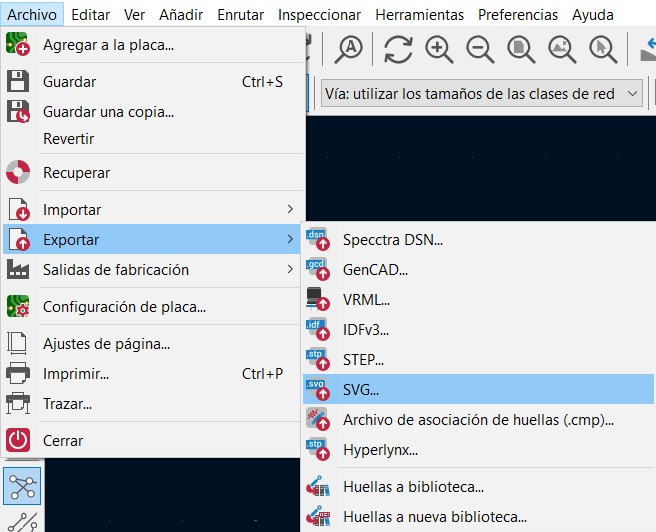The height and width of the screenshot is (532, 656).
Task: Toggle the ratsnest display icon in left toolbar
Action: (x=22, y=486)
